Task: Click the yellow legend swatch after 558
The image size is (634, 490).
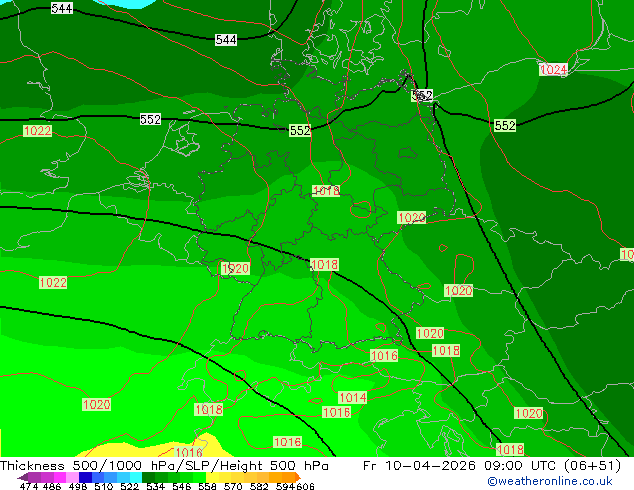Action: [x=213, y=477]
